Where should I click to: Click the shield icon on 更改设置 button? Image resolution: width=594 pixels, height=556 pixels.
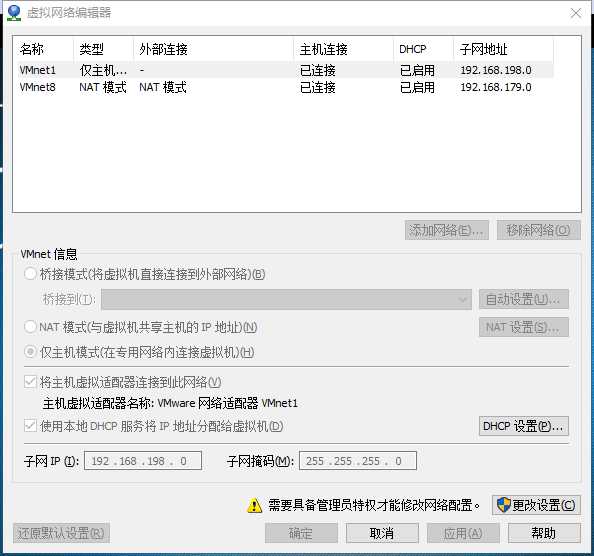tap(504, 505)
